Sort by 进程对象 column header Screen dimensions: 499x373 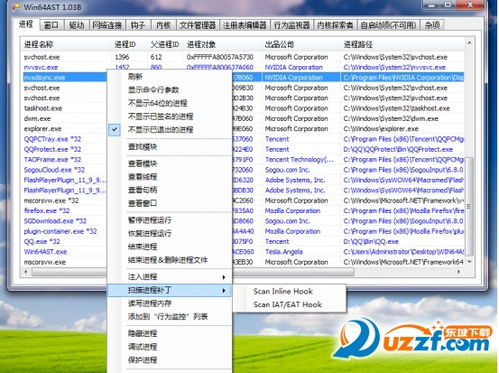pos(223,44)
